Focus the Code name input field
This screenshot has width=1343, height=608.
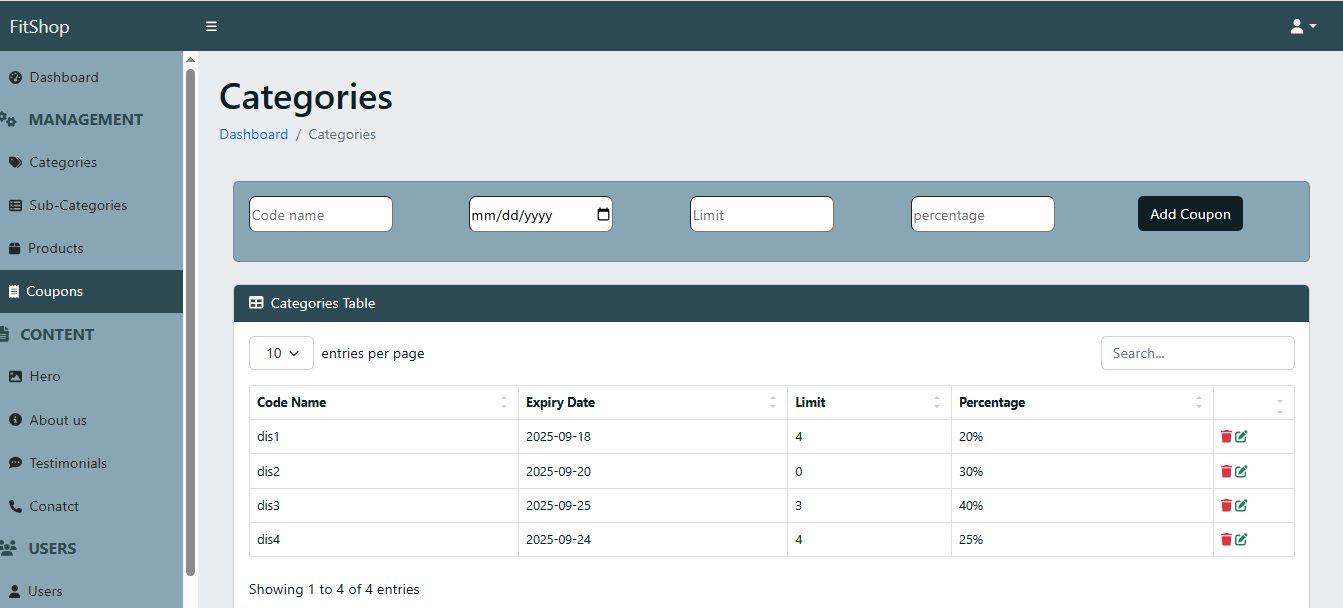(320, 214)
